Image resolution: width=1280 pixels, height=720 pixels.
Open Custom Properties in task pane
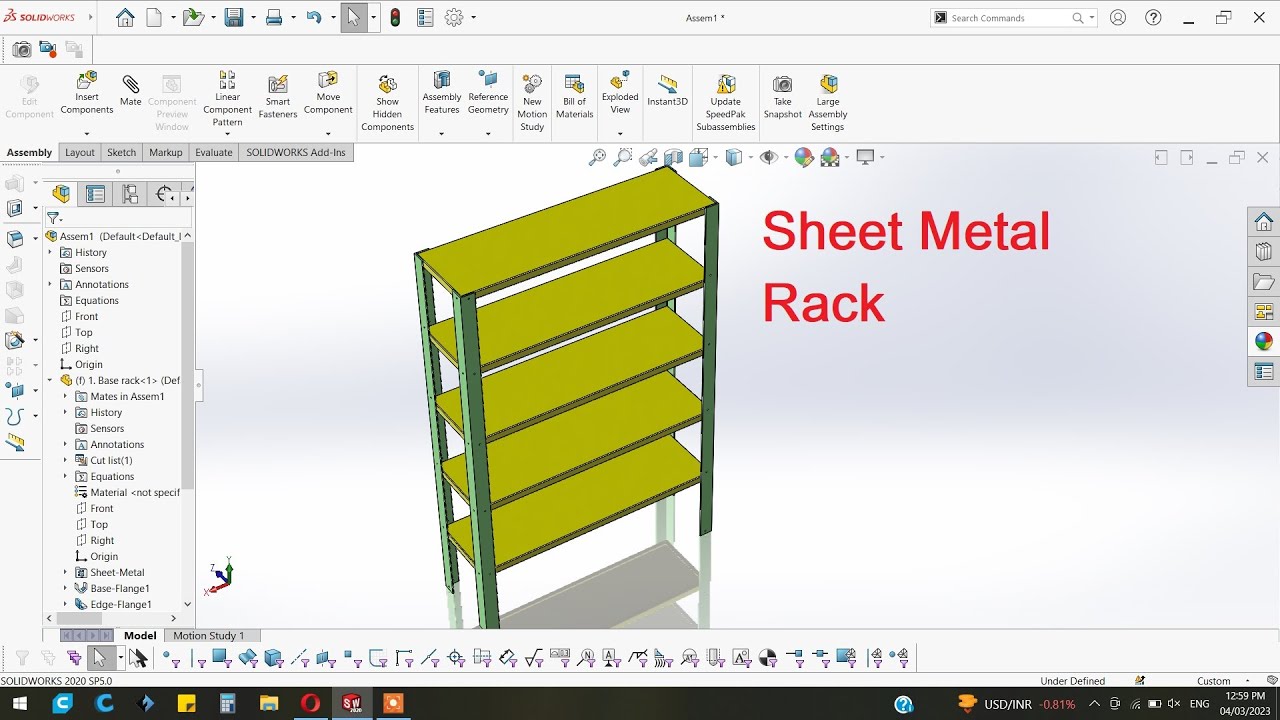(1264, 372)
